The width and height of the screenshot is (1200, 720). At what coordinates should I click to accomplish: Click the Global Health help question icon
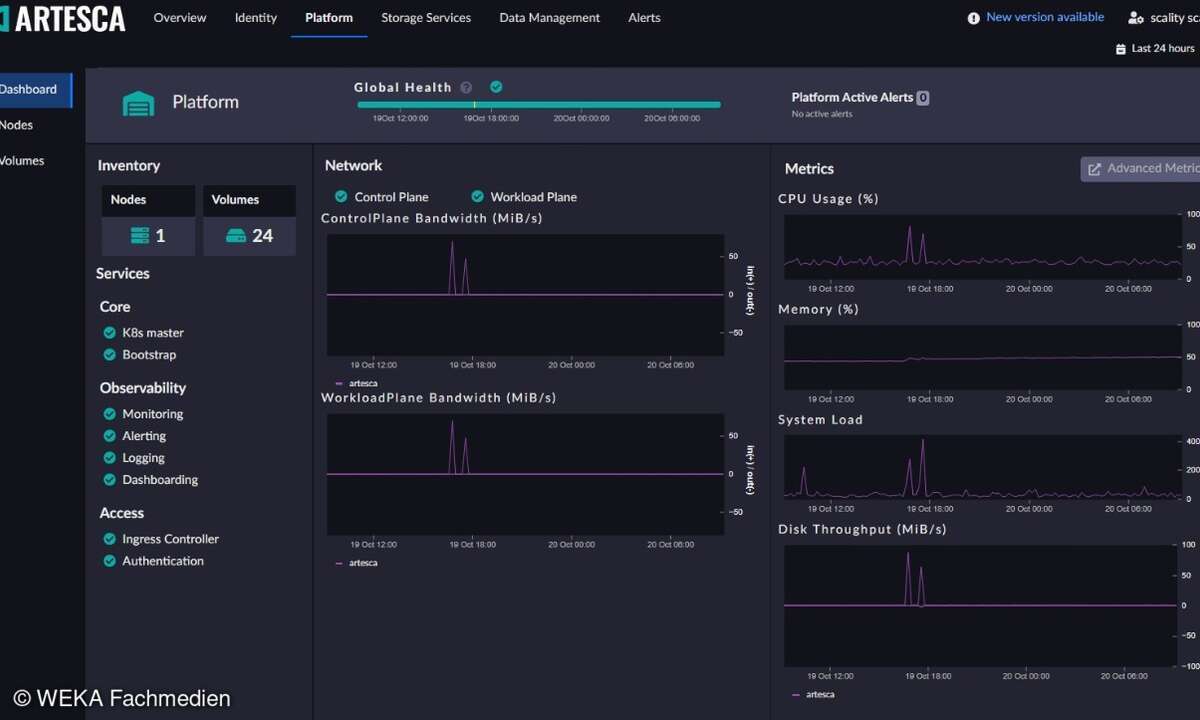pyautogui.click(x=467, y=87)
